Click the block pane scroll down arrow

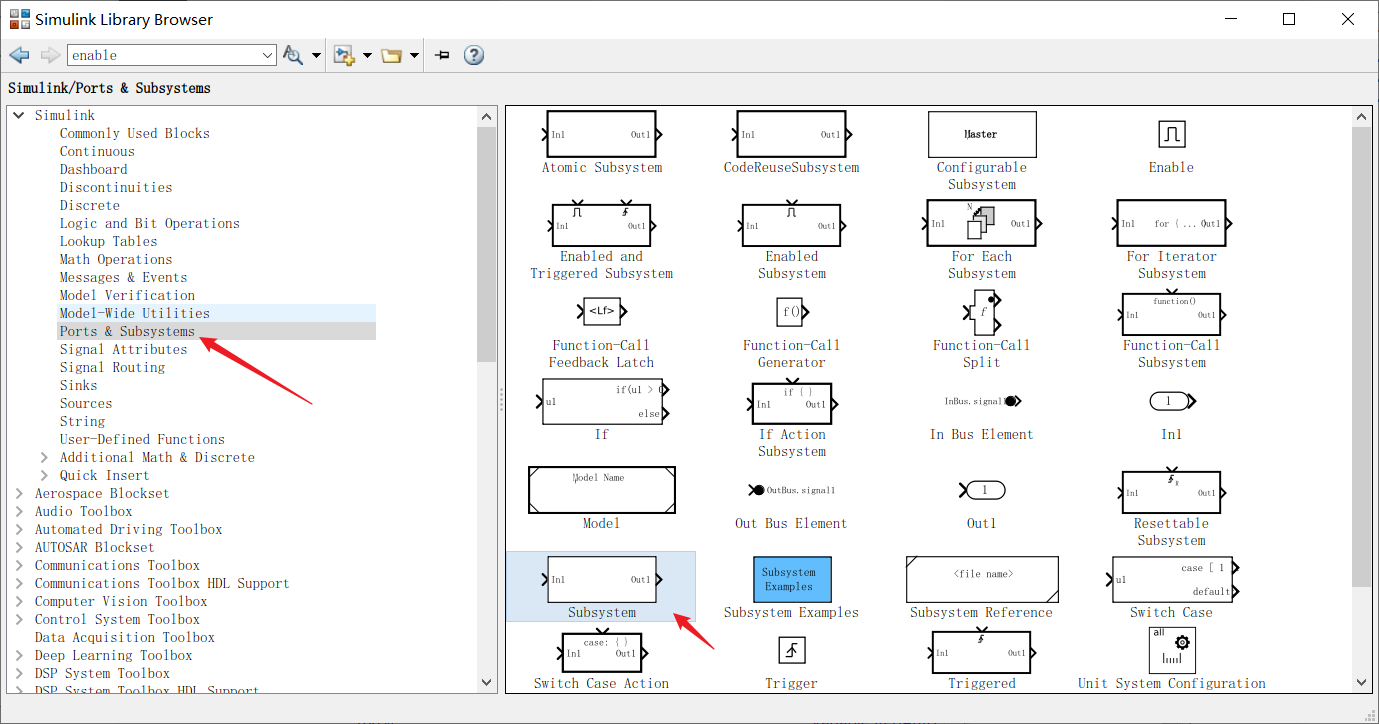1362,682
